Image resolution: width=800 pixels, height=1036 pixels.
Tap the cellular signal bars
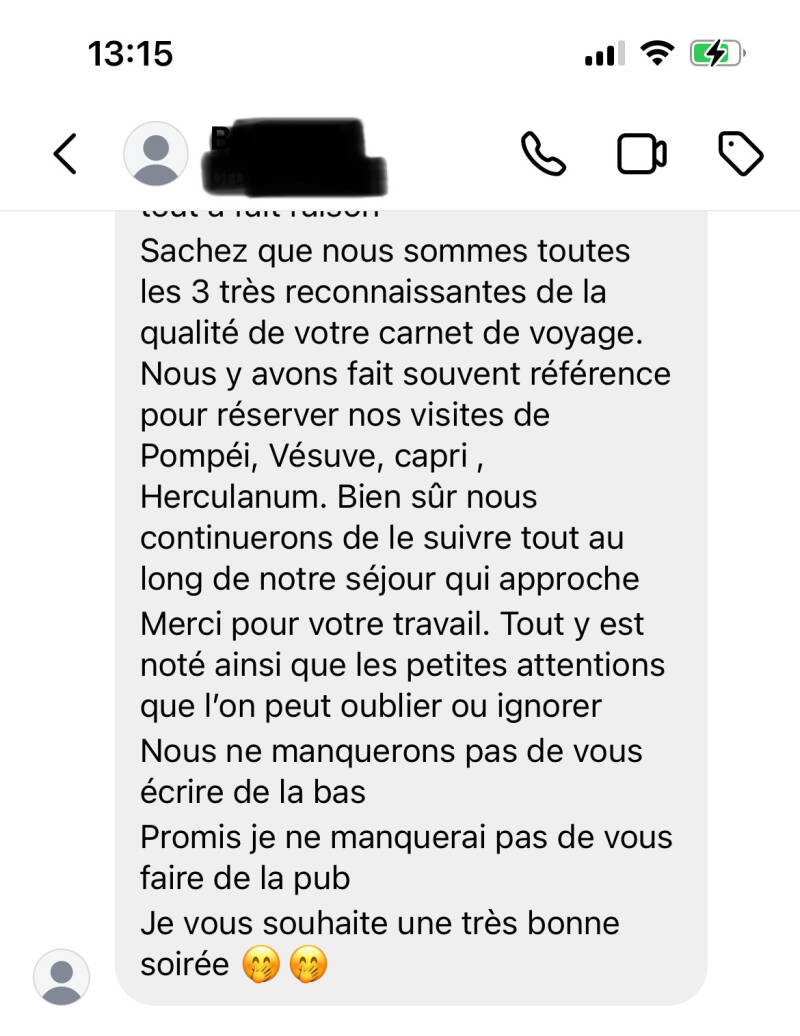[604, 54]
